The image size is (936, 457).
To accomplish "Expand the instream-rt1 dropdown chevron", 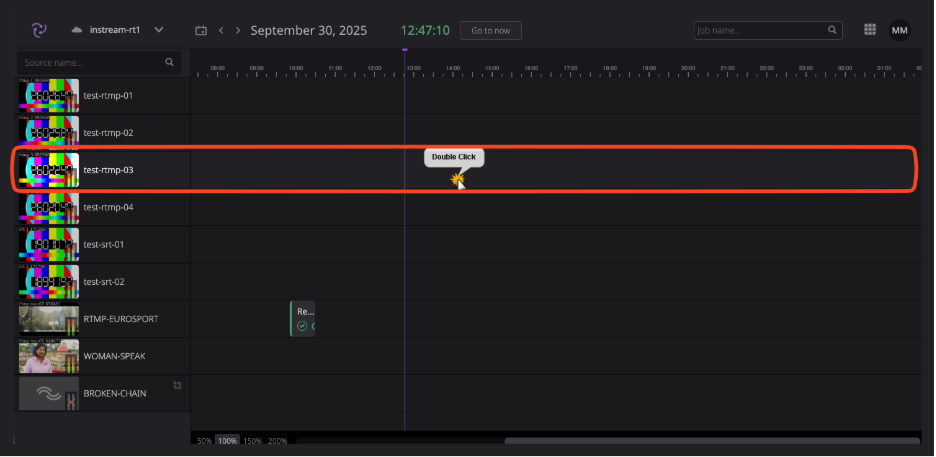I will tap(159, 30).
